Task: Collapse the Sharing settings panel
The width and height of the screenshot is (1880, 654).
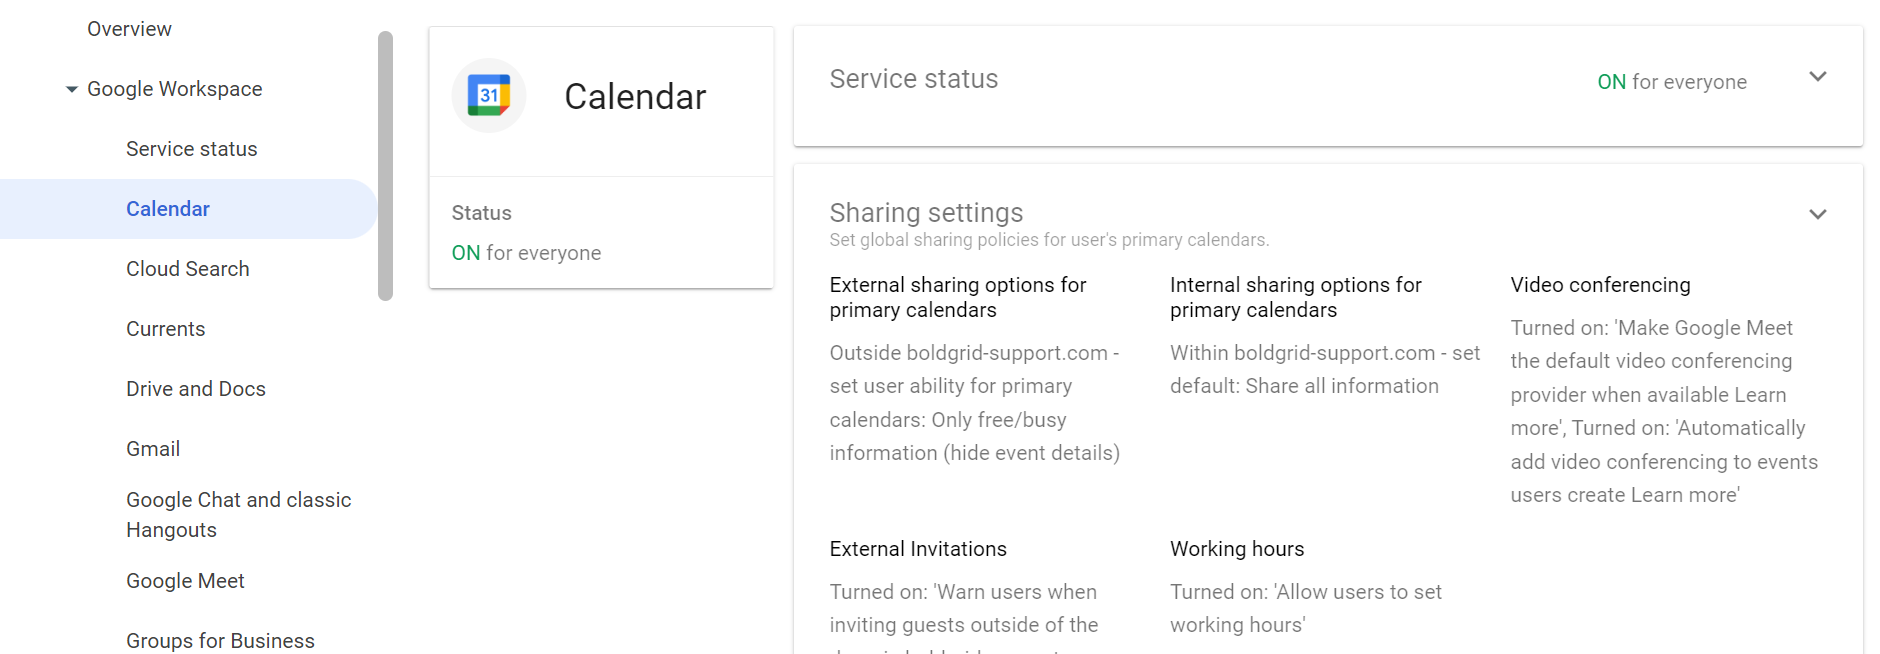Action: pyautogui.click(x=1817, y=214)
